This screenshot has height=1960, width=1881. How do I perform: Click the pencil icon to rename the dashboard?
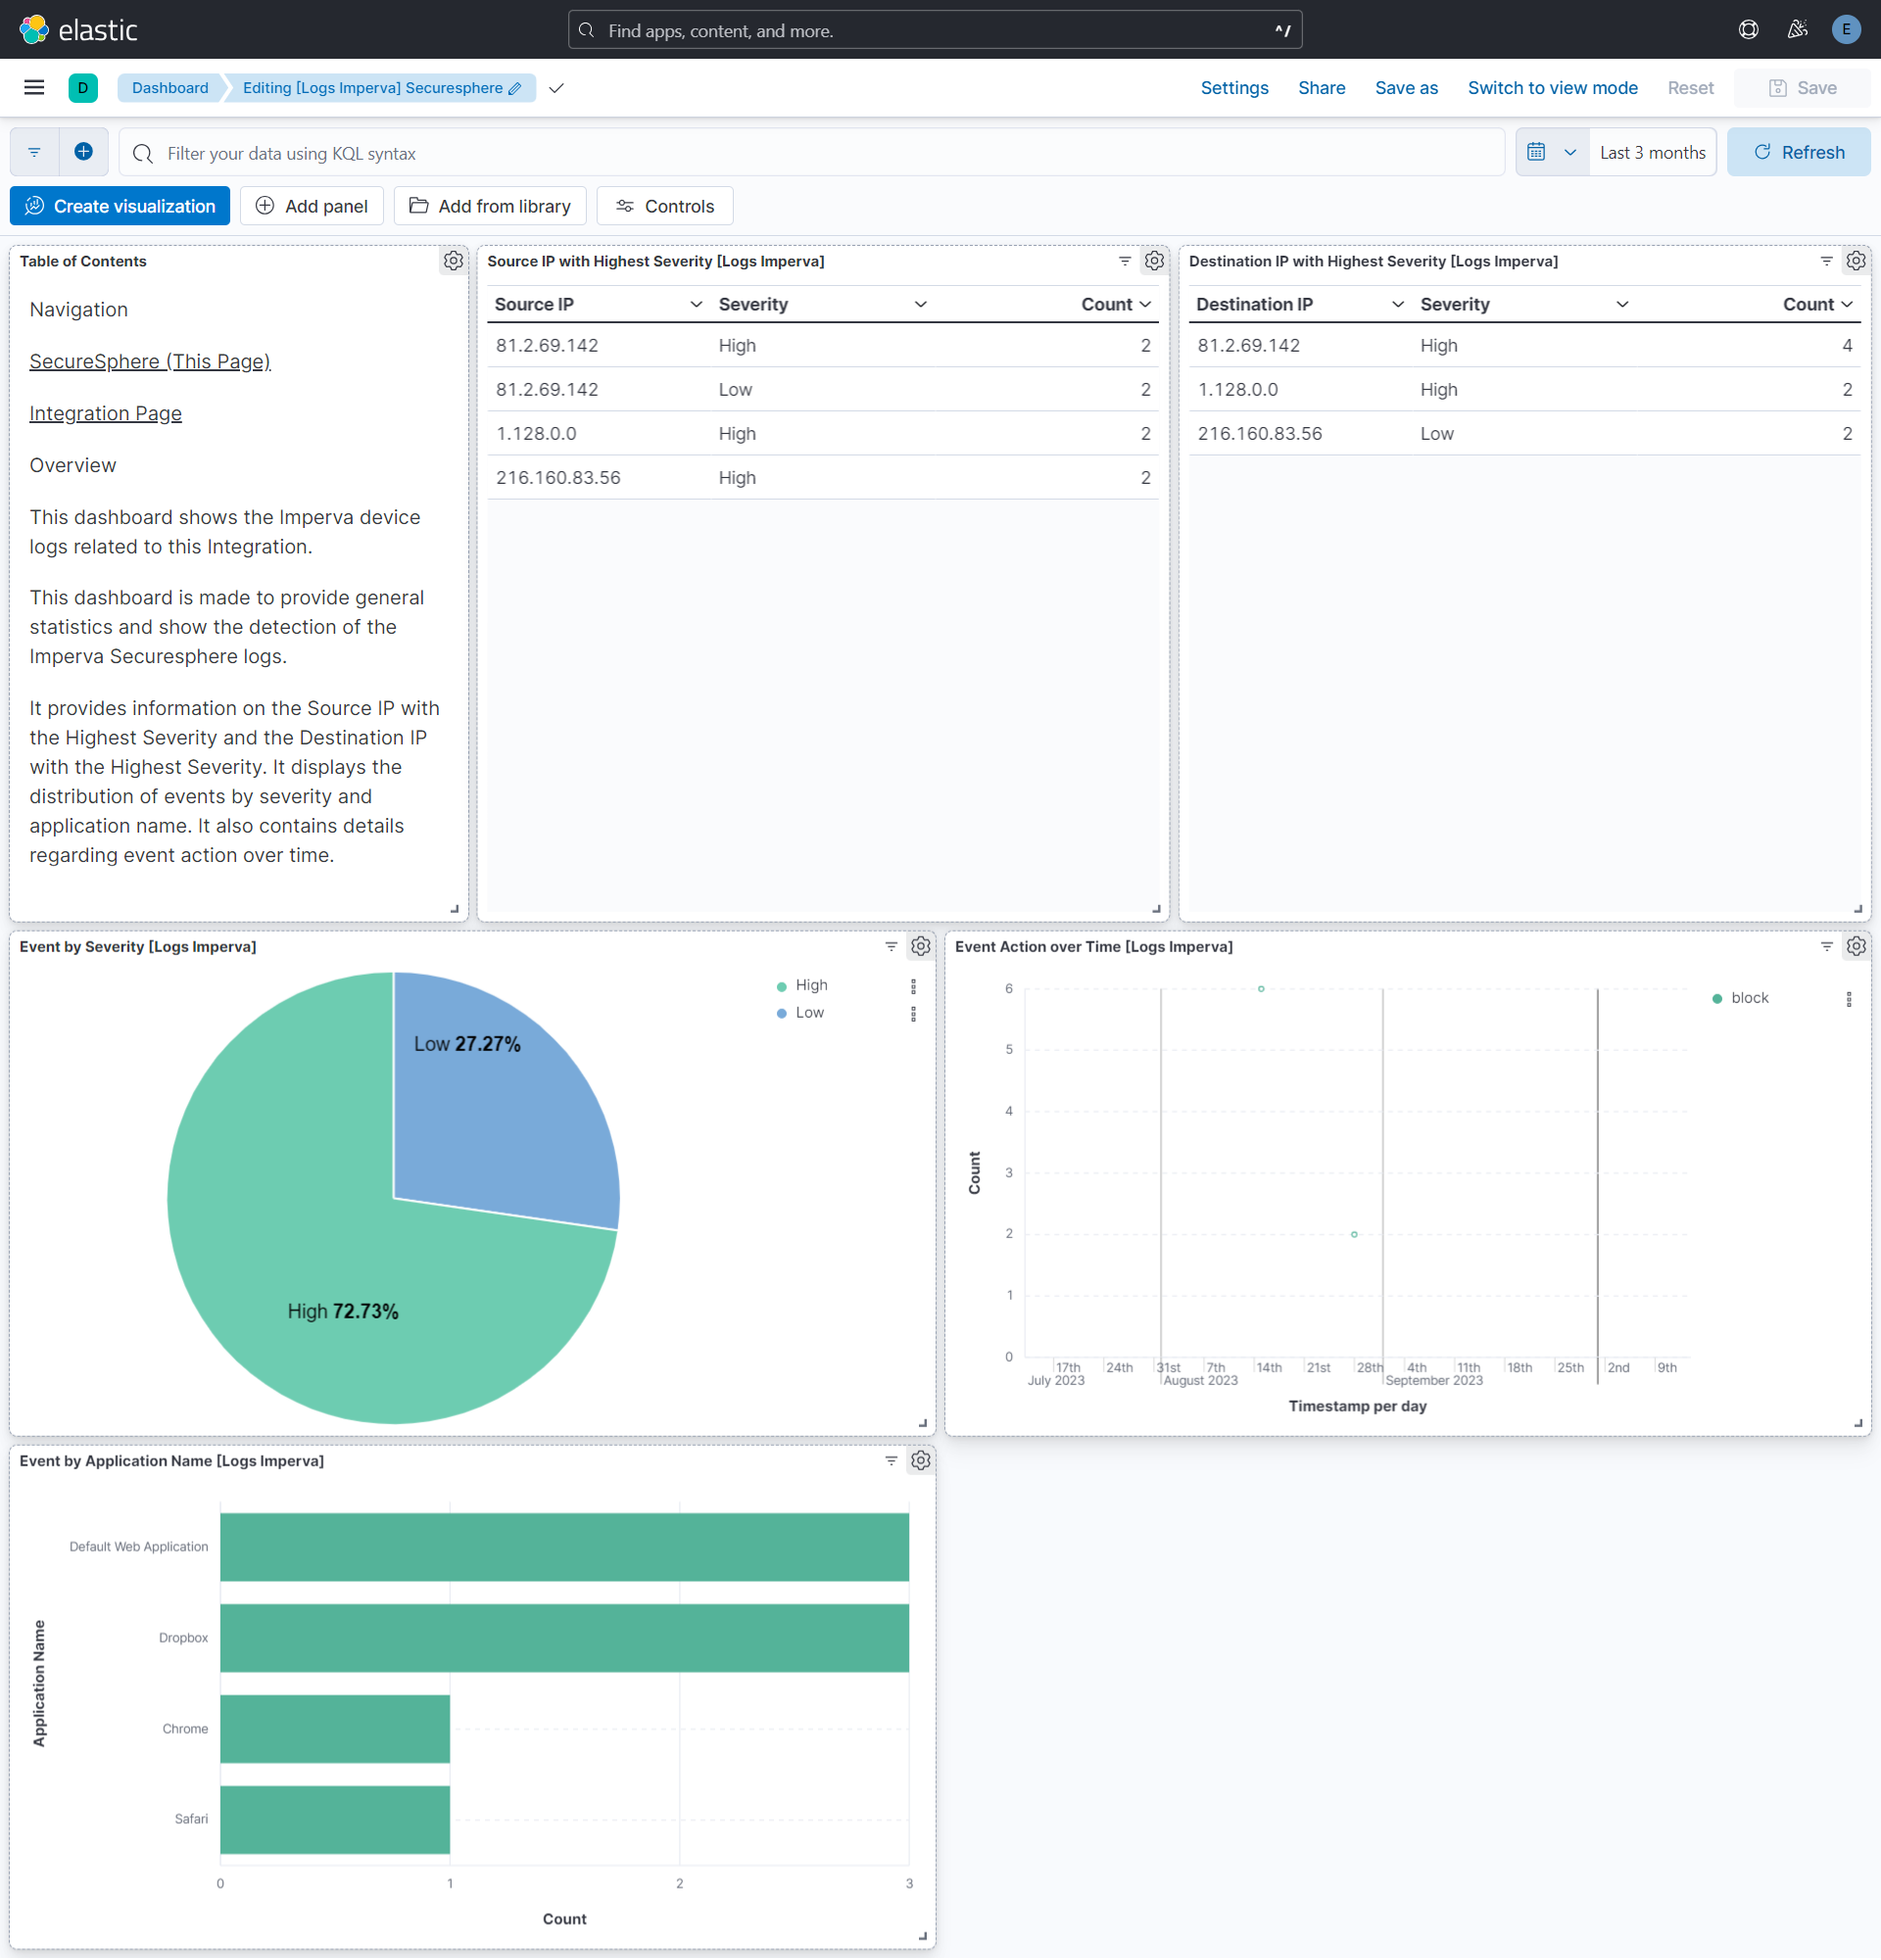(x=514, y=88)
